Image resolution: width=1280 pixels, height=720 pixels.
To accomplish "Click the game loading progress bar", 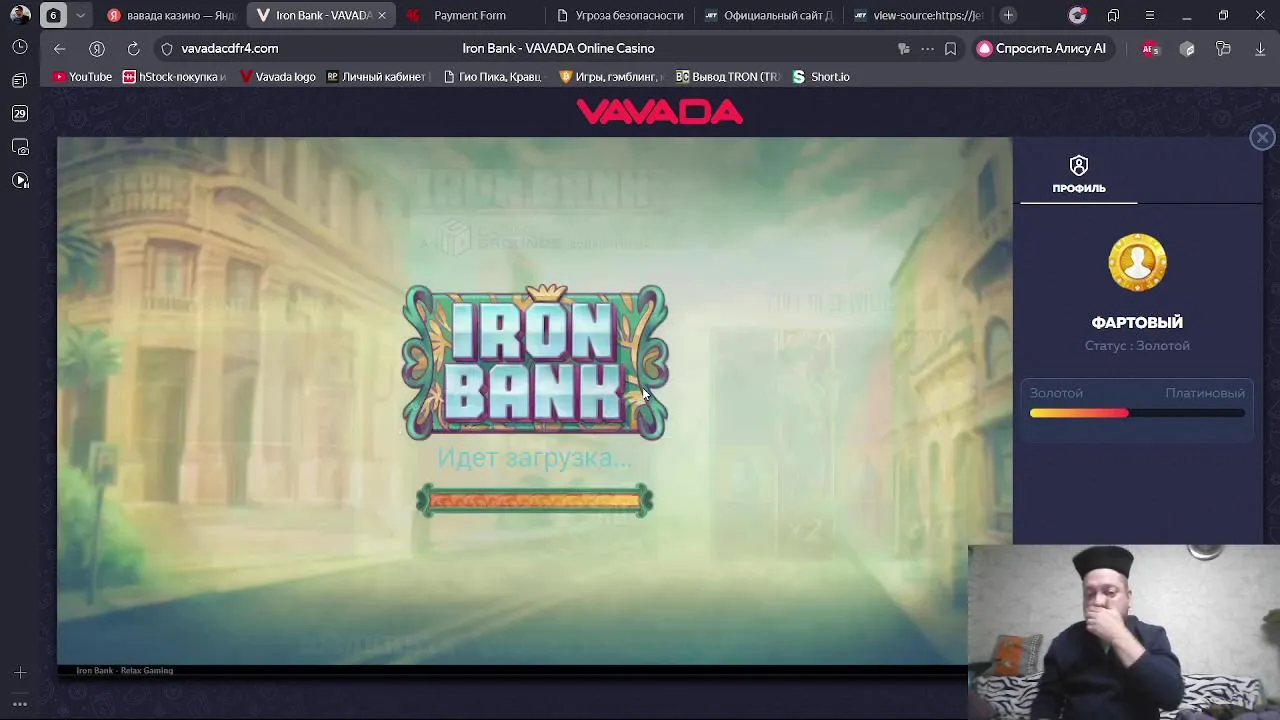I will click(x=535, y=500).
